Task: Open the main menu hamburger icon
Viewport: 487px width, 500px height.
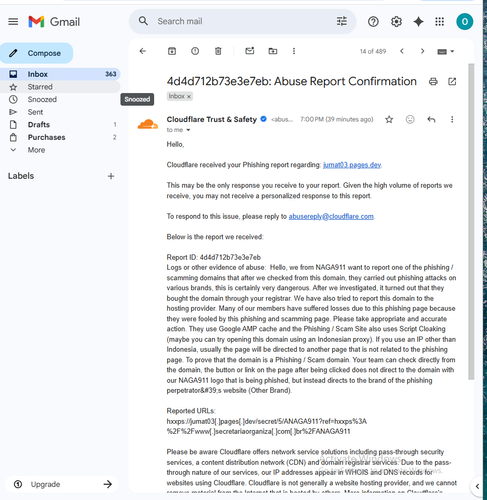Action: coord(13,22)
